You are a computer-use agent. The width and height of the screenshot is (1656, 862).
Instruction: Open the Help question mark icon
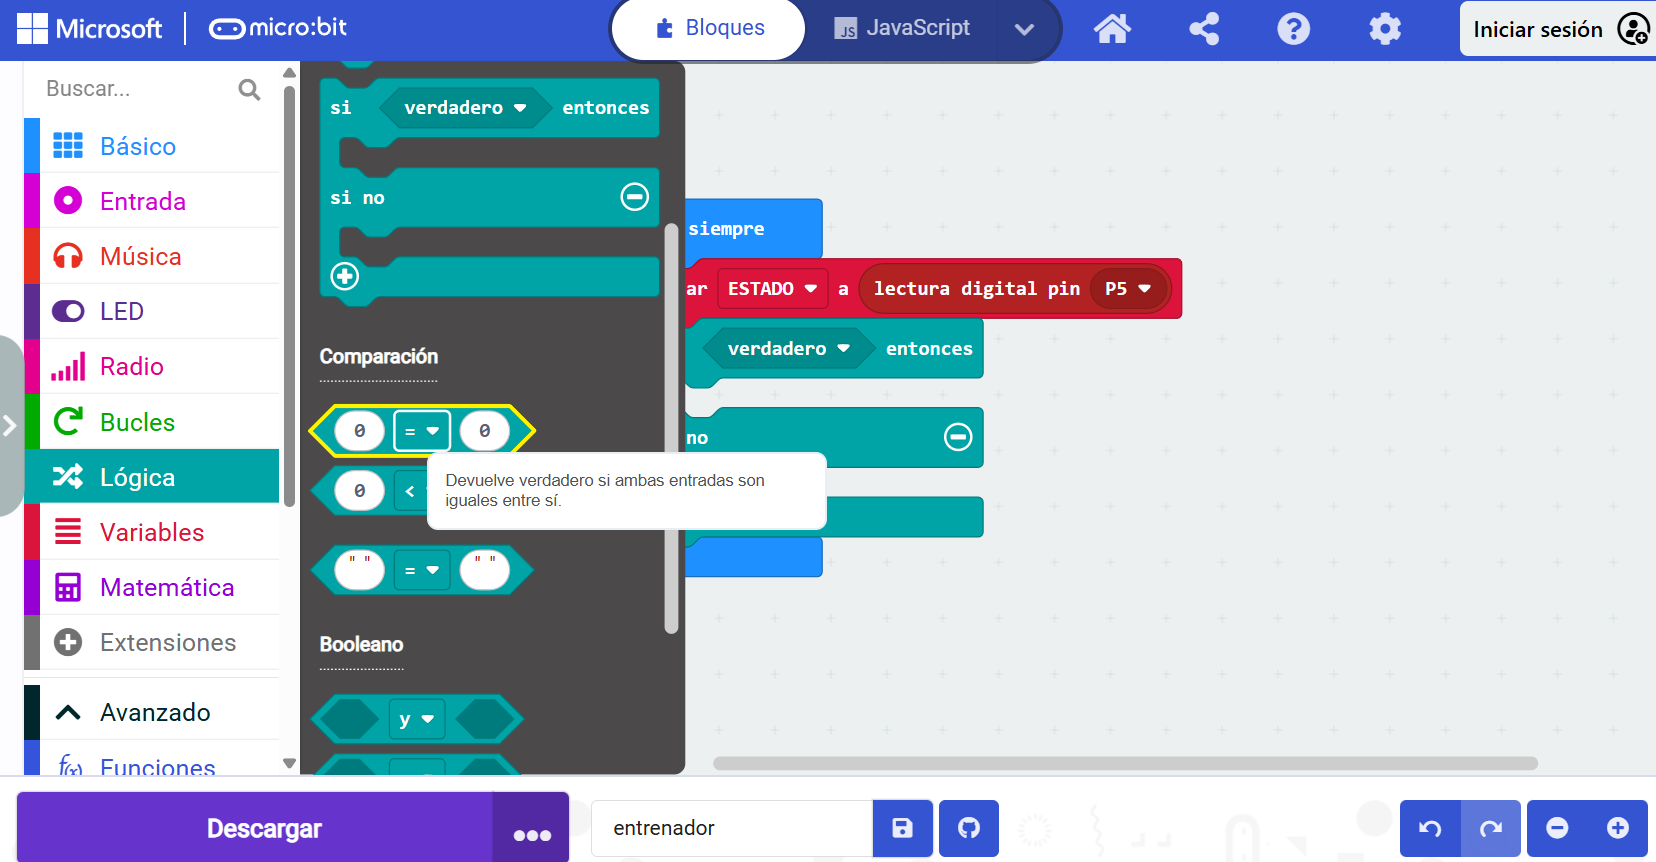(1293, 29)
